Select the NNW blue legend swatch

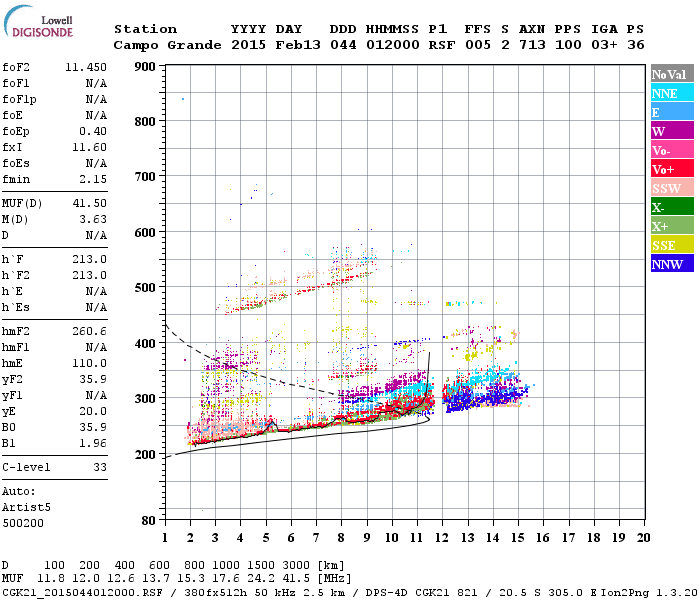click(x=672, y=263)
